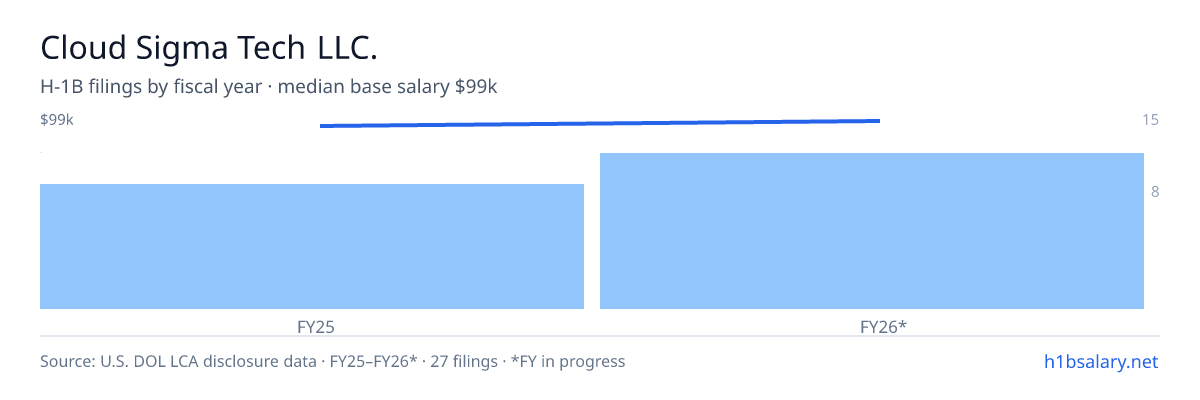Click the 8 right axis label
This screenshot has width=1200, height=400.
[x=1155, y=192]
